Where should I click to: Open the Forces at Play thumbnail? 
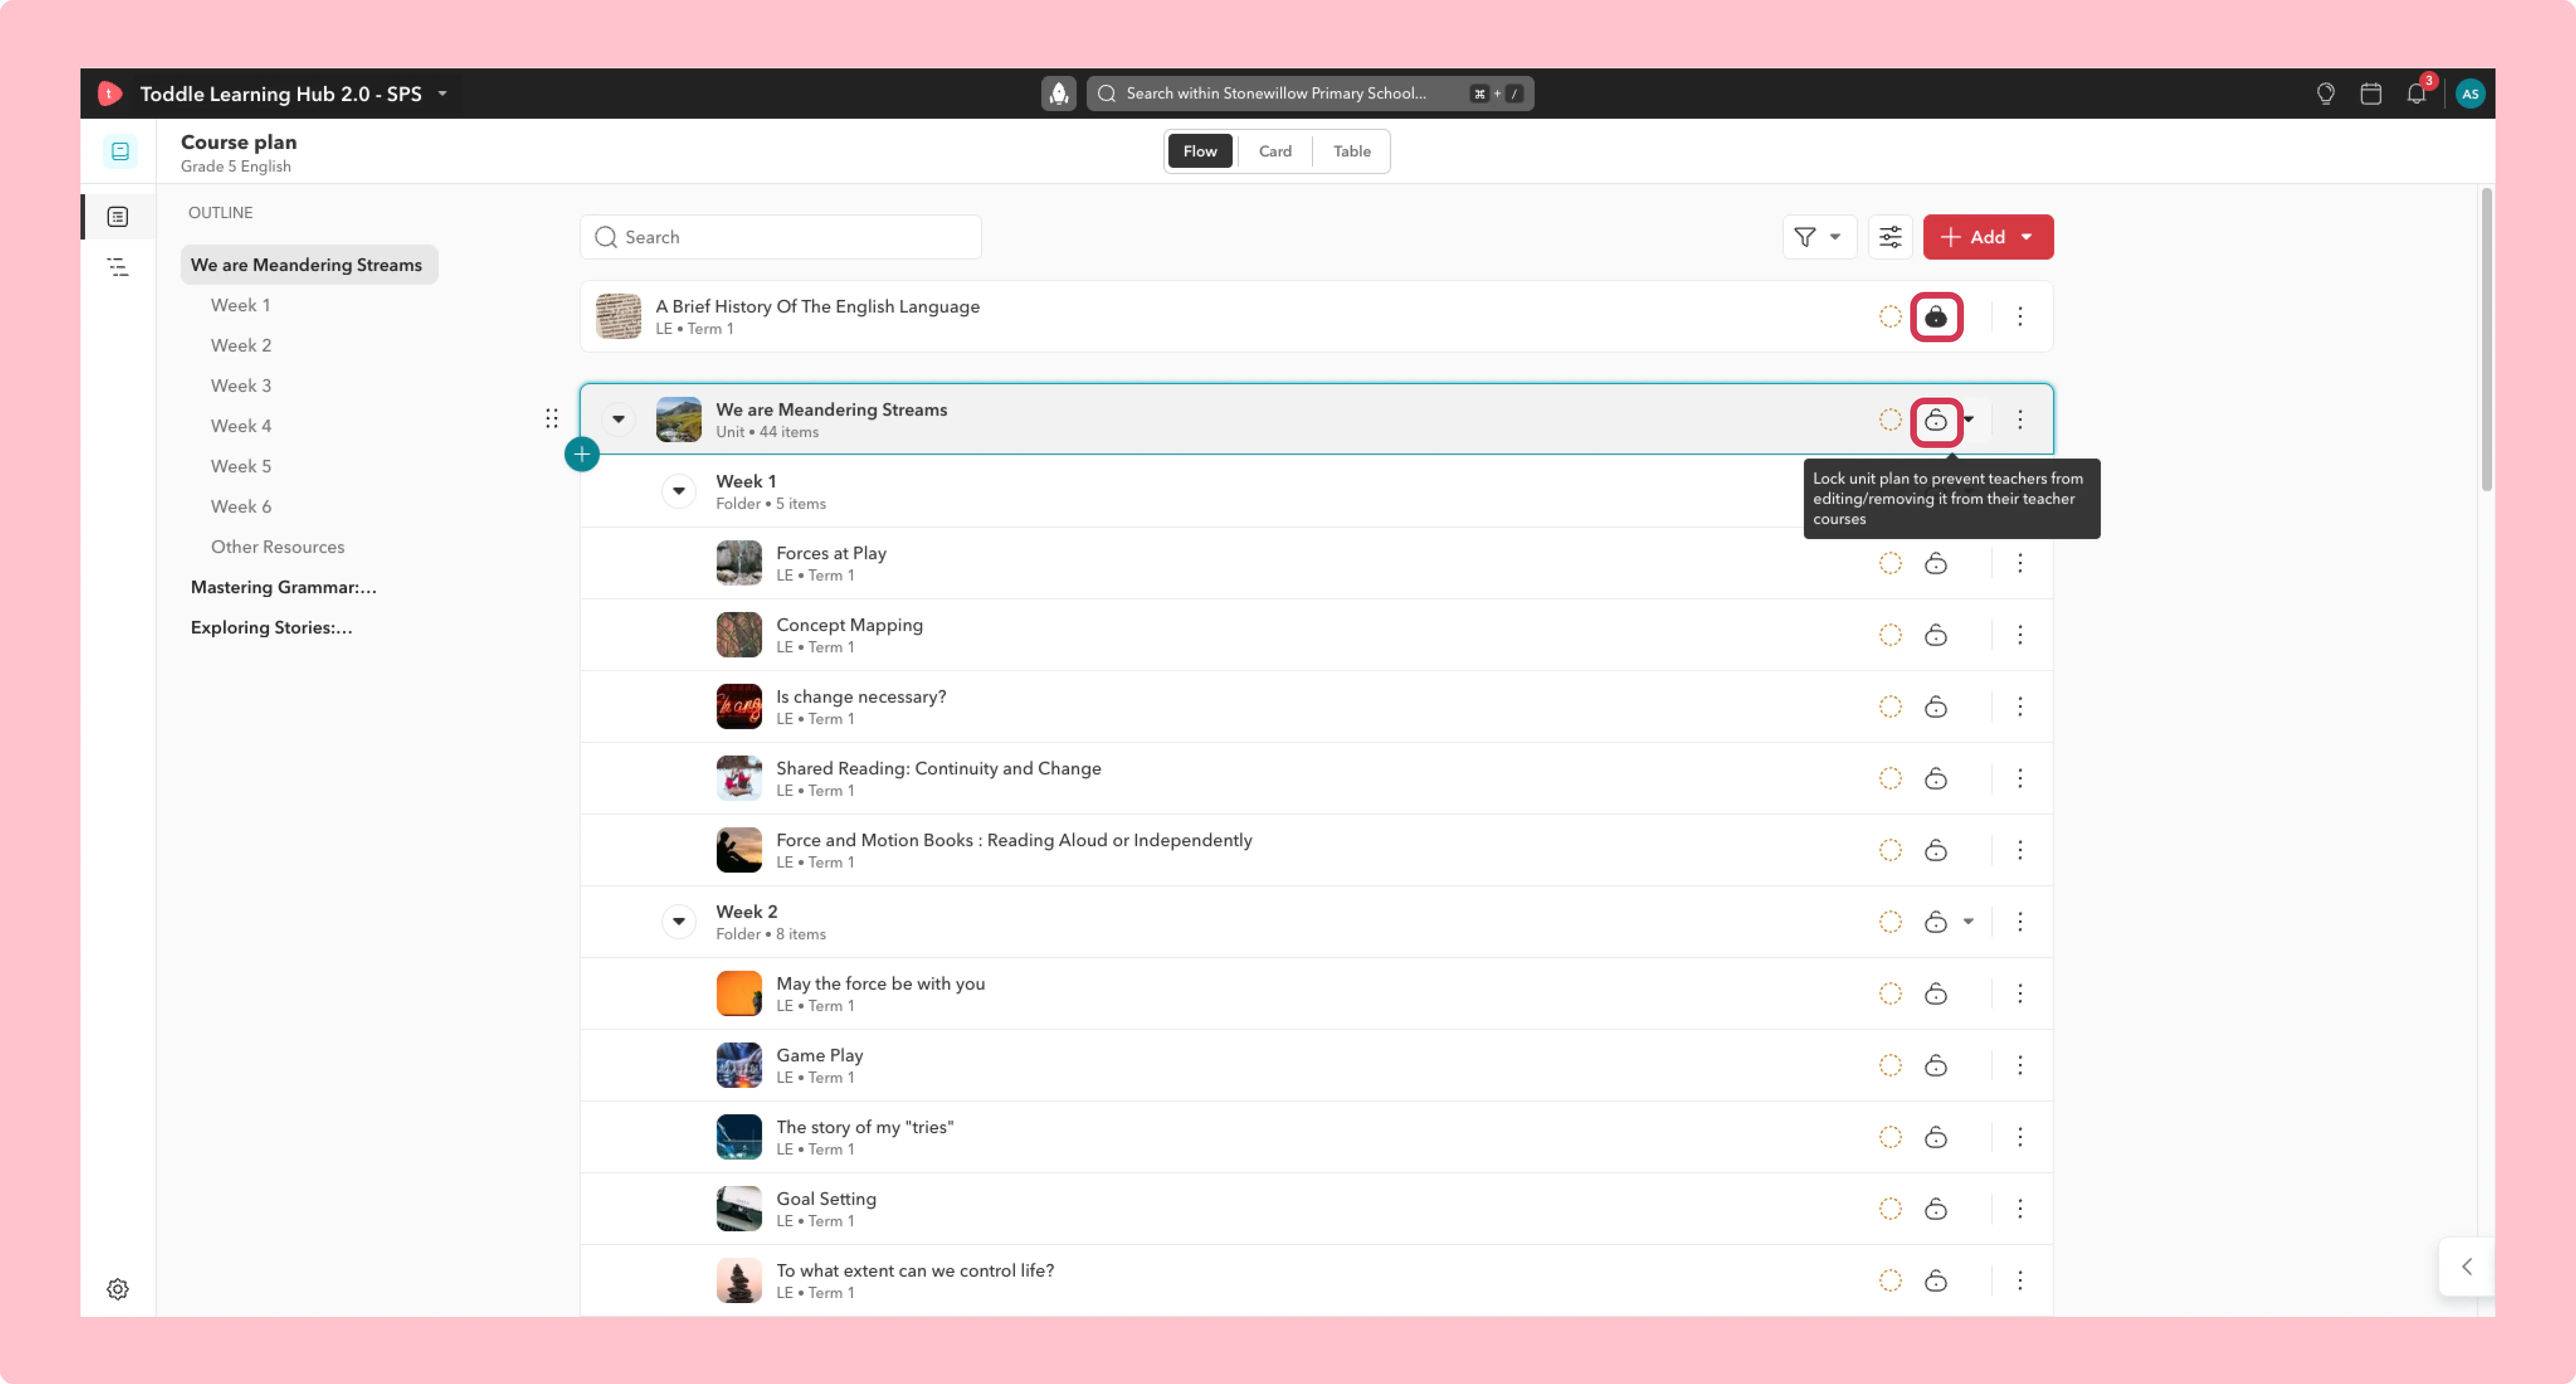[x=739, y=563]
